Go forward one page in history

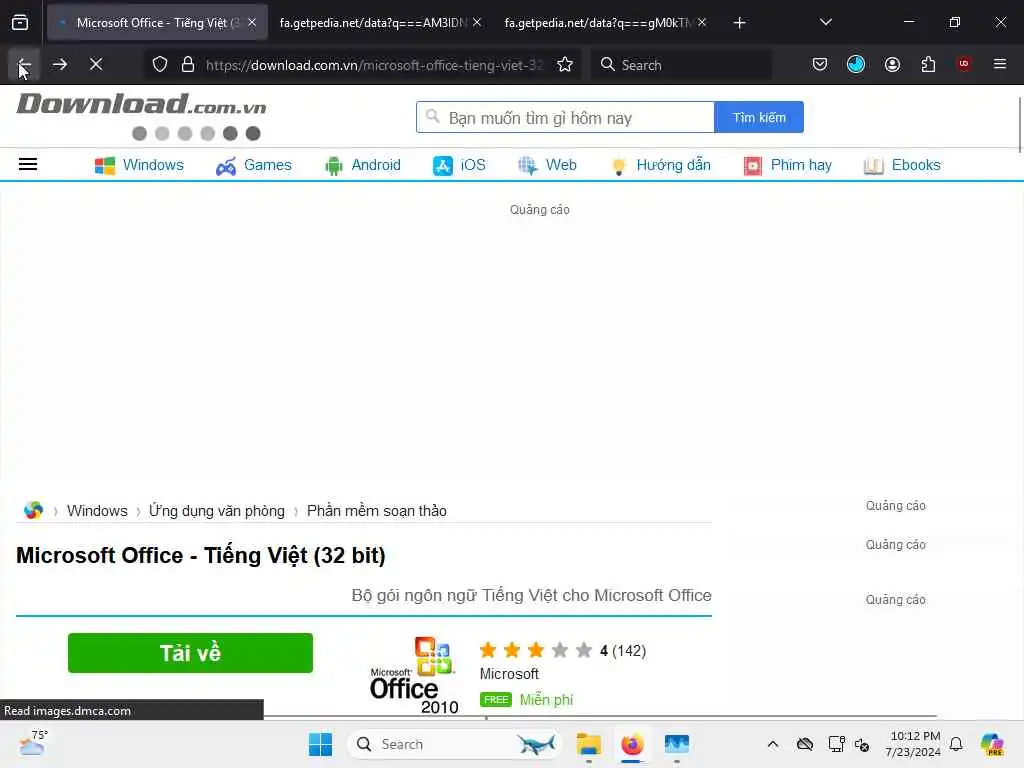[60, 65]
